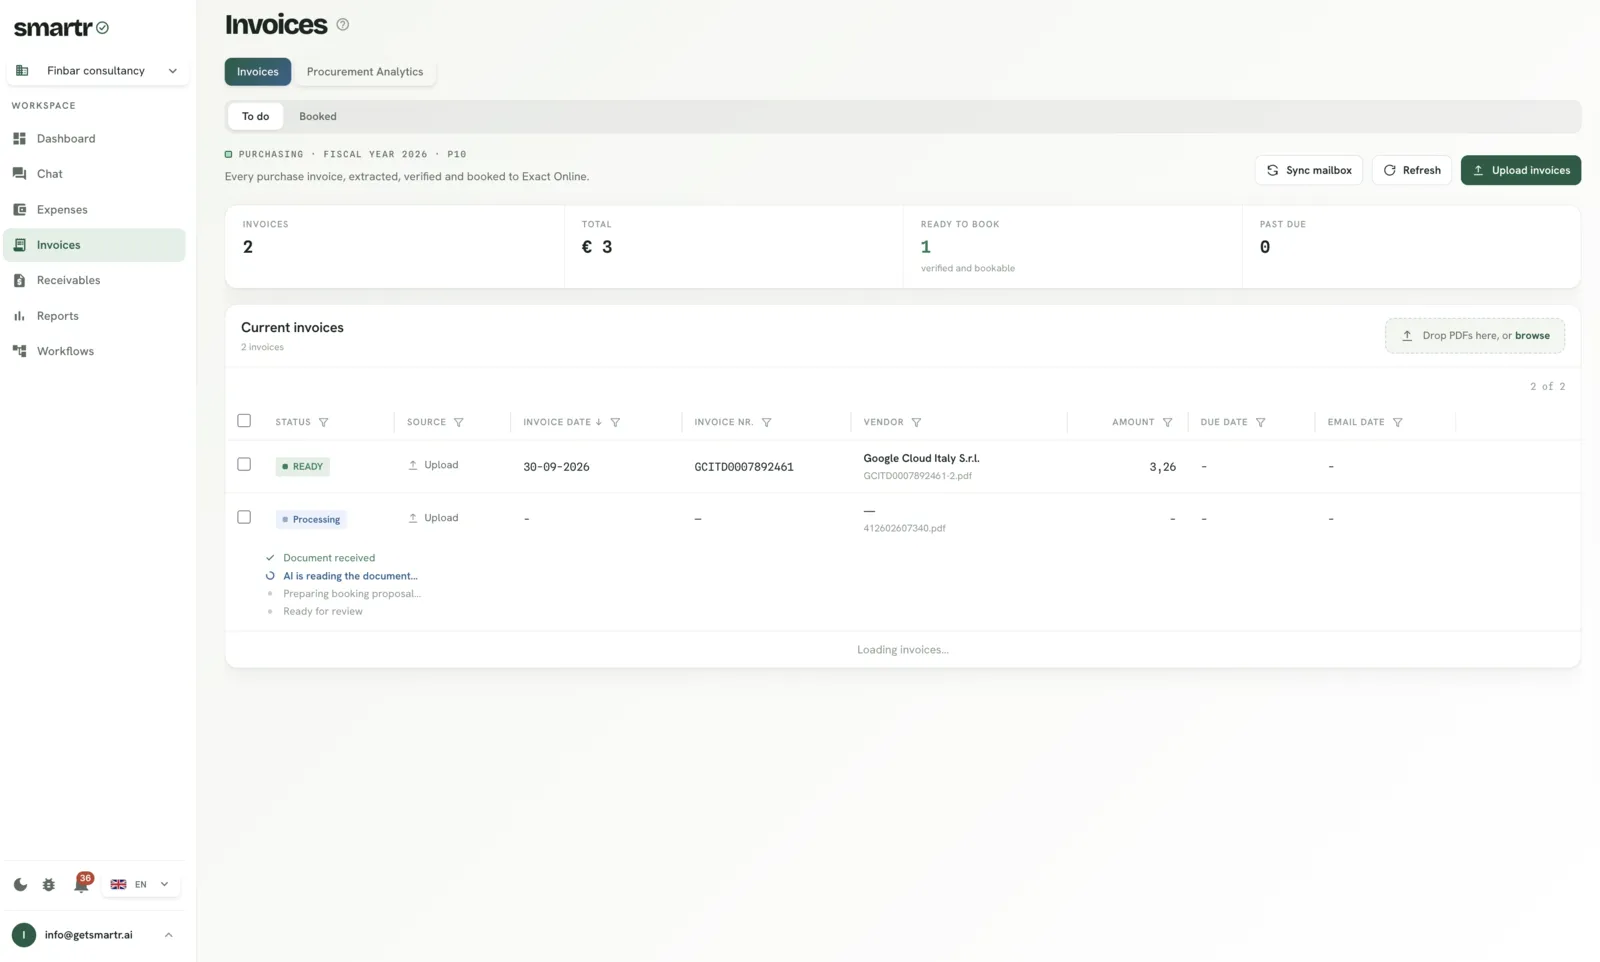Image resolution: width=1600 pixels, height=962 pixels.
Task: Sort by Invoice Date column header
Action: click(562, 422)
